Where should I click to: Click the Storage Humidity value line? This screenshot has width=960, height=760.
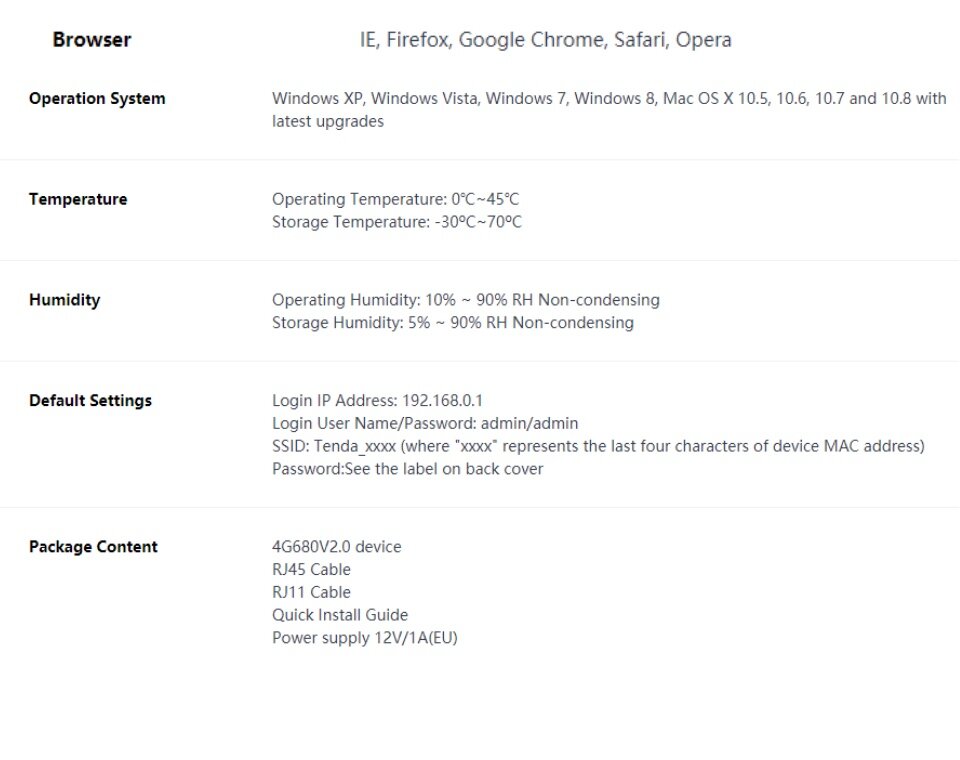coord(452,323)
